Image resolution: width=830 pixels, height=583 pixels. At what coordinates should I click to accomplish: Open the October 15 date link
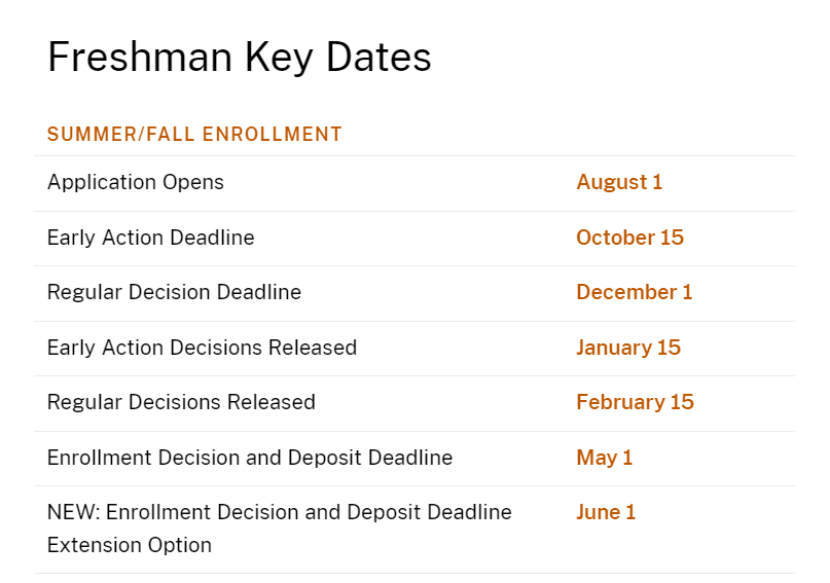[x=629, y=237]
